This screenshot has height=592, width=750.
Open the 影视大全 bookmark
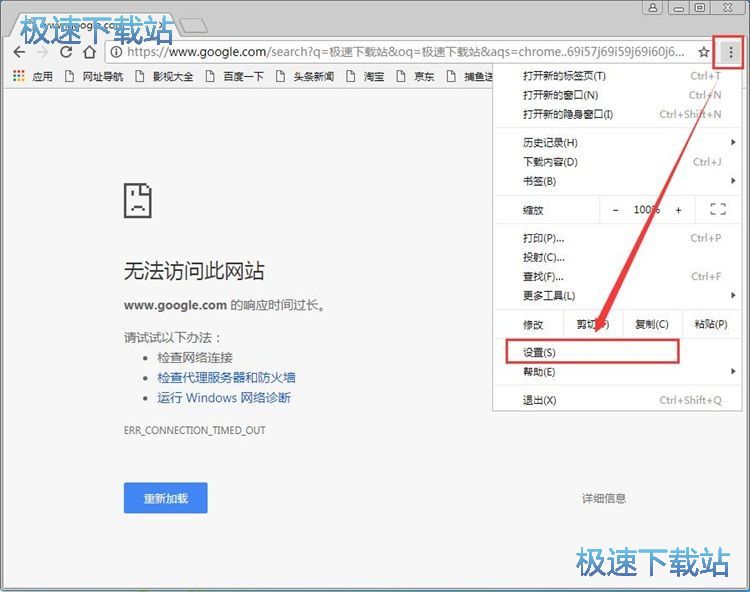pyautogui.click(x=164, y=76)
